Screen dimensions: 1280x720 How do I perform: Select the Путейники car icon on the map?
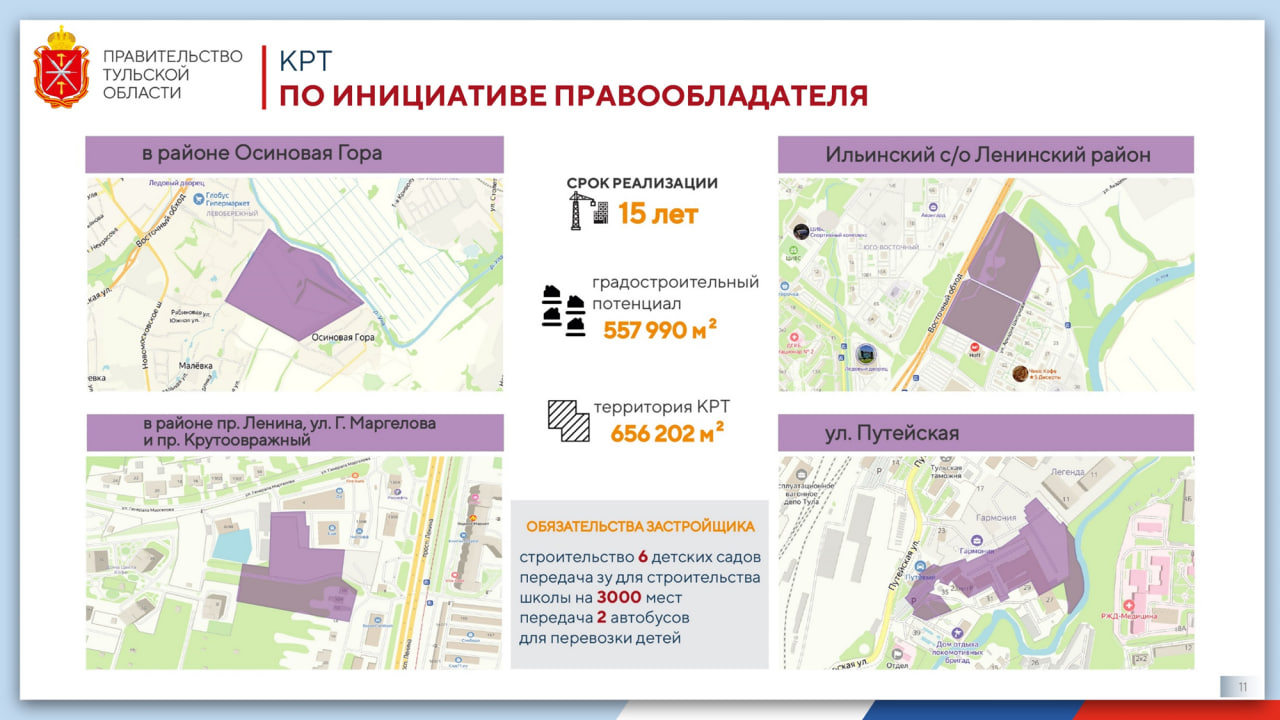point(920,566)
